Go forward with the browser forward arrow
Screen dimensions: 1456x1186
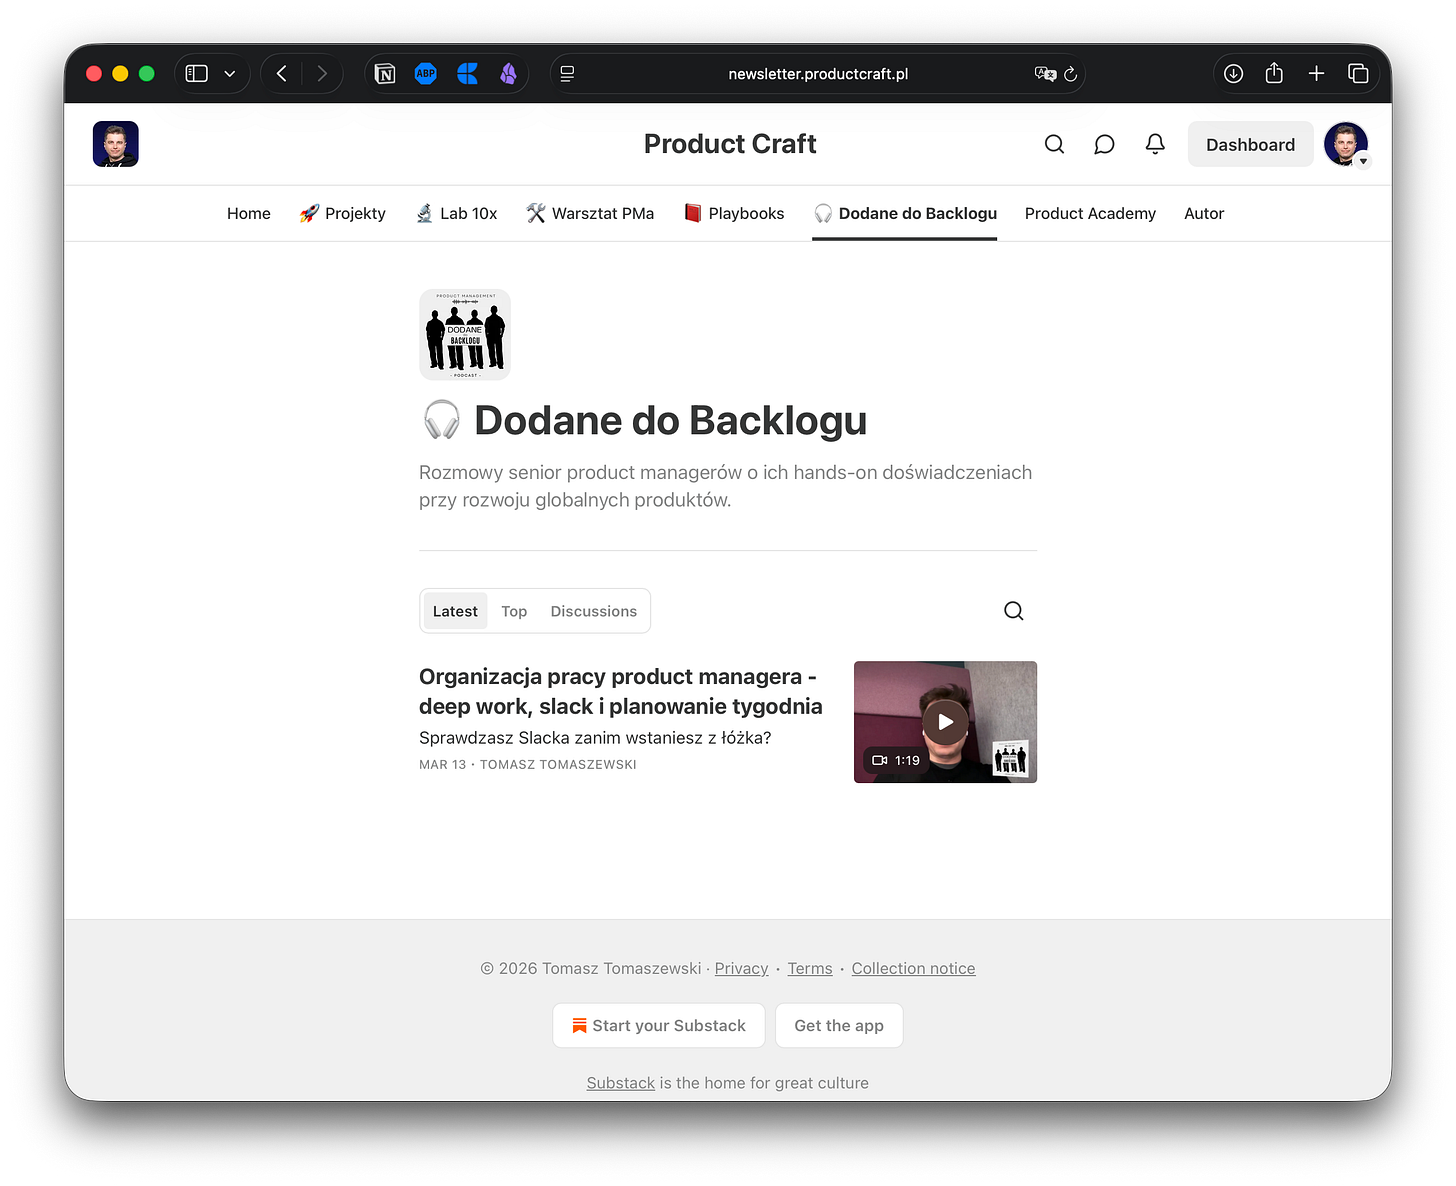click(x=322, y=74)
